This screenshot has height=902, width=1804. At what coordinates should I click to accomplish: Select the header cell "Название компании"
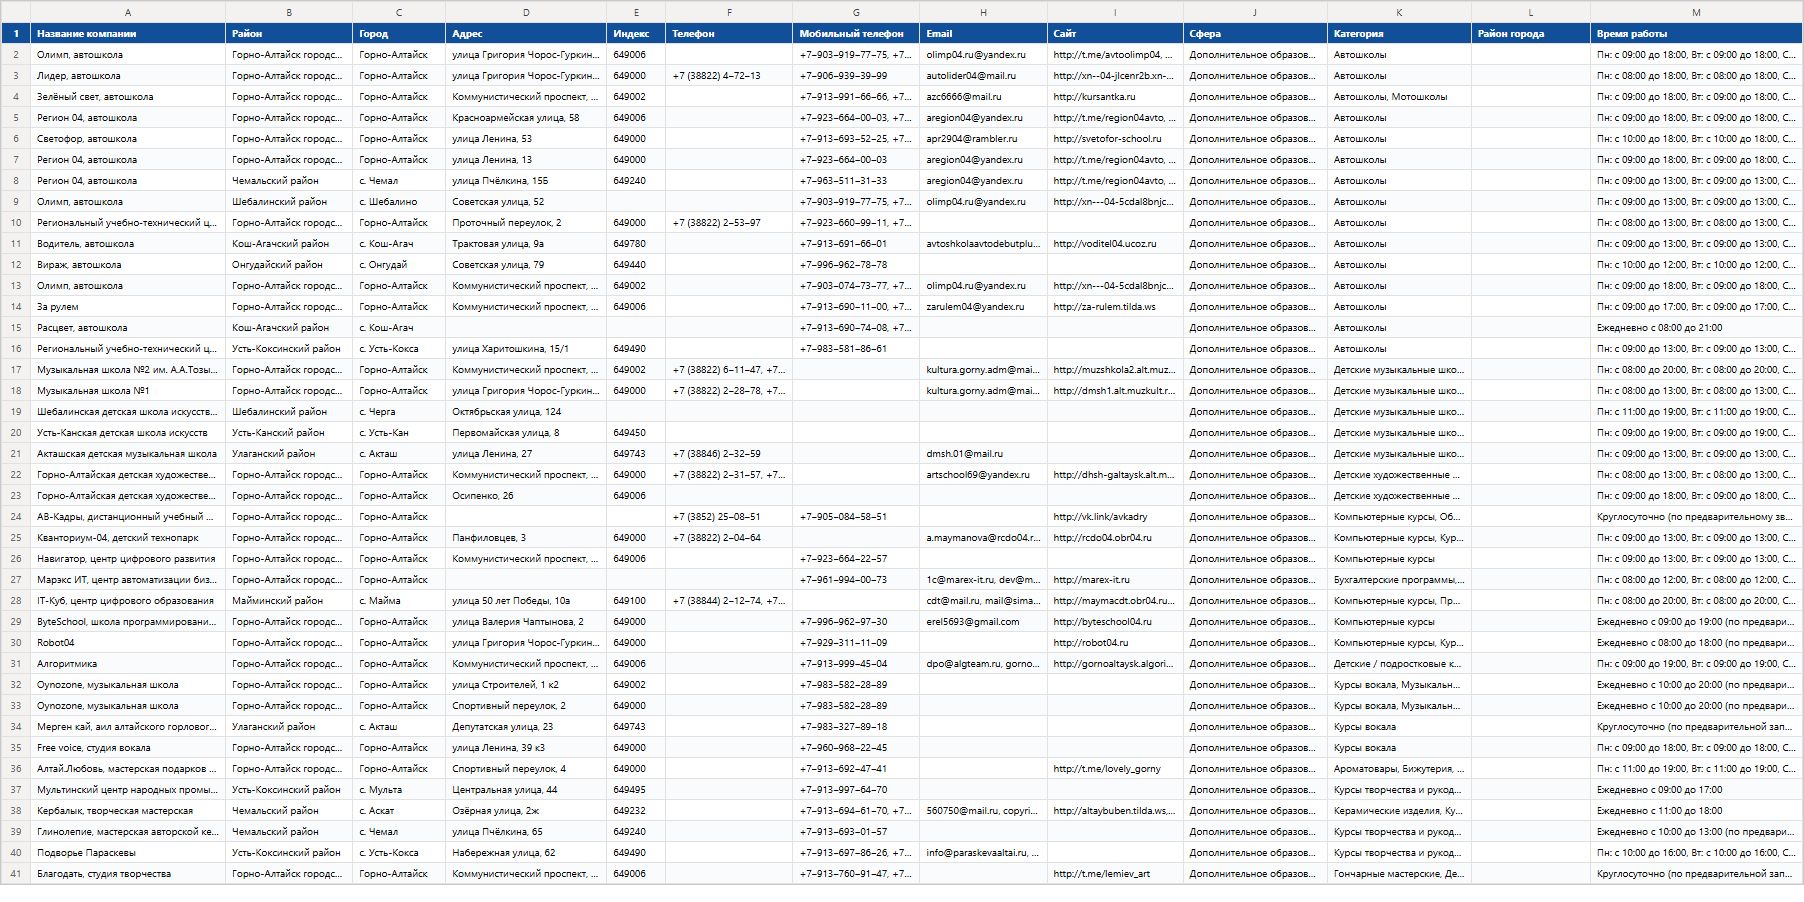[128, 33]
